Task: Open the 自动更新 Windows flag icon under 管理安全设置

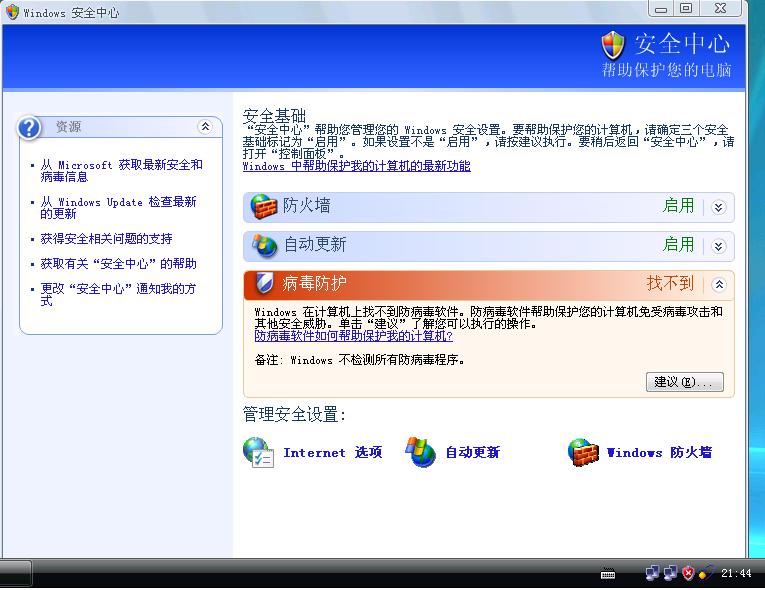Action: point(421,452)
